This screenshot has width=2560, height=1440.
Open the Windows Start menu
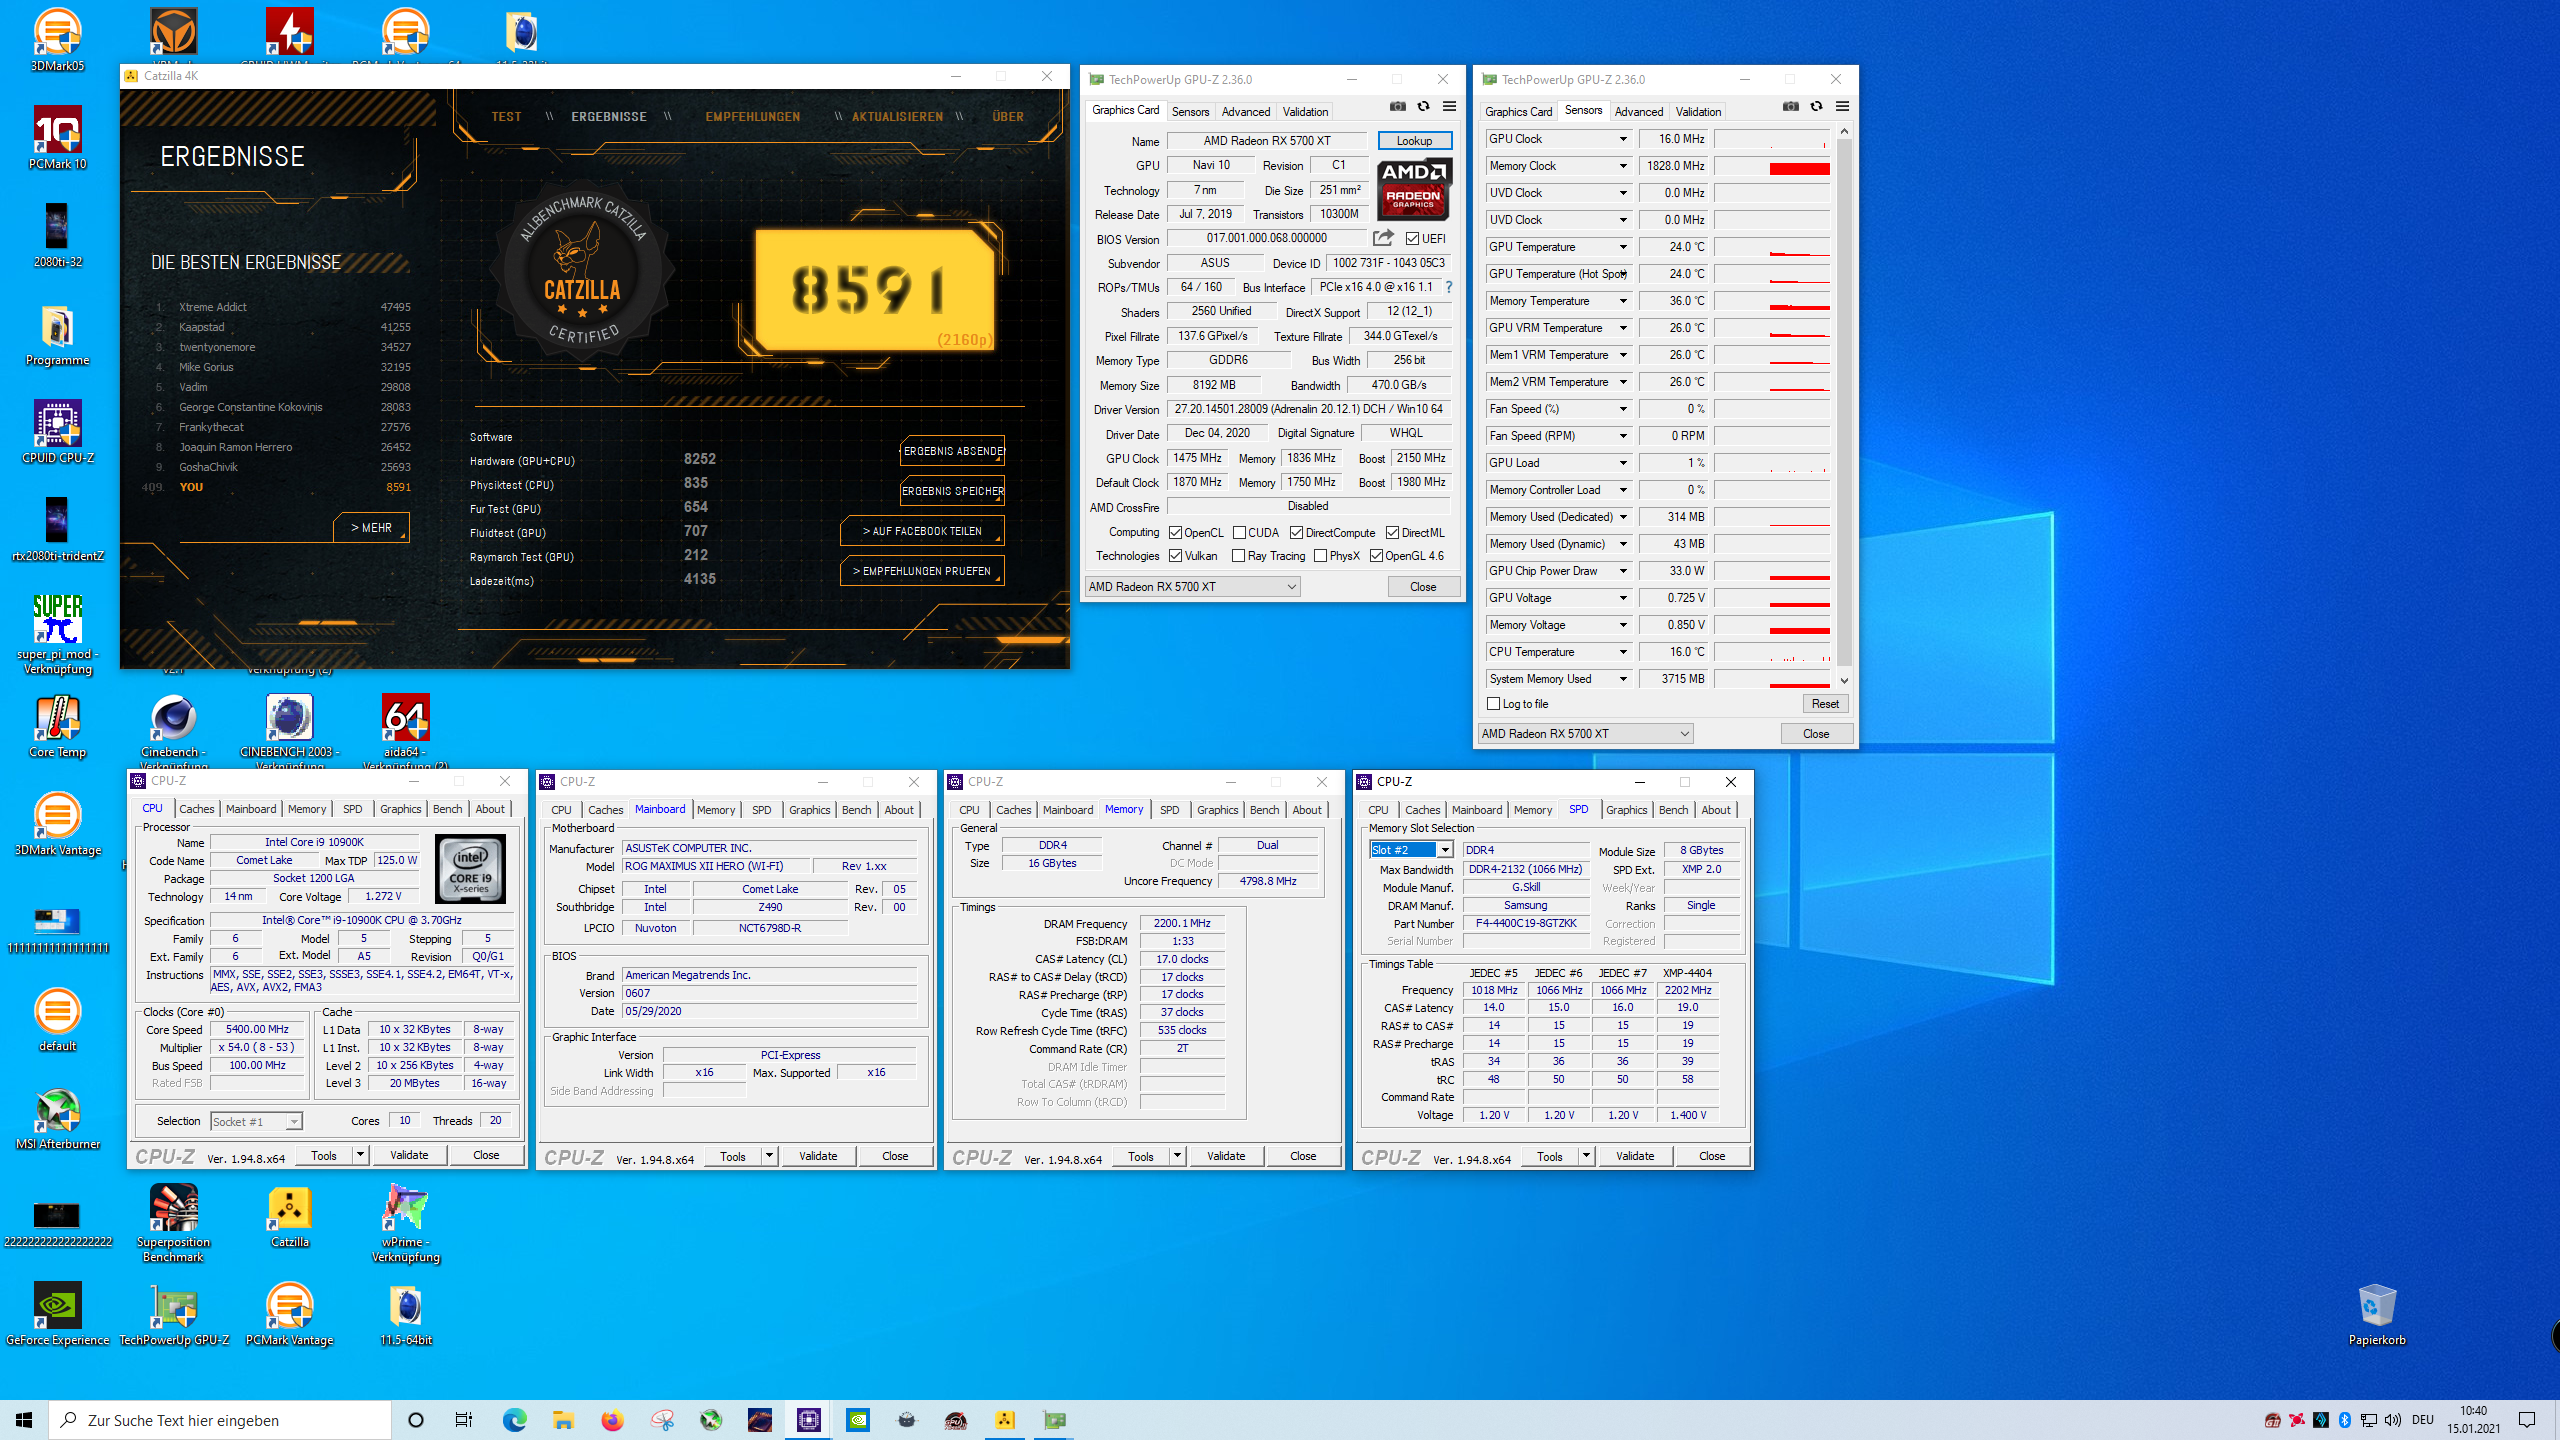pos(24,1420)
